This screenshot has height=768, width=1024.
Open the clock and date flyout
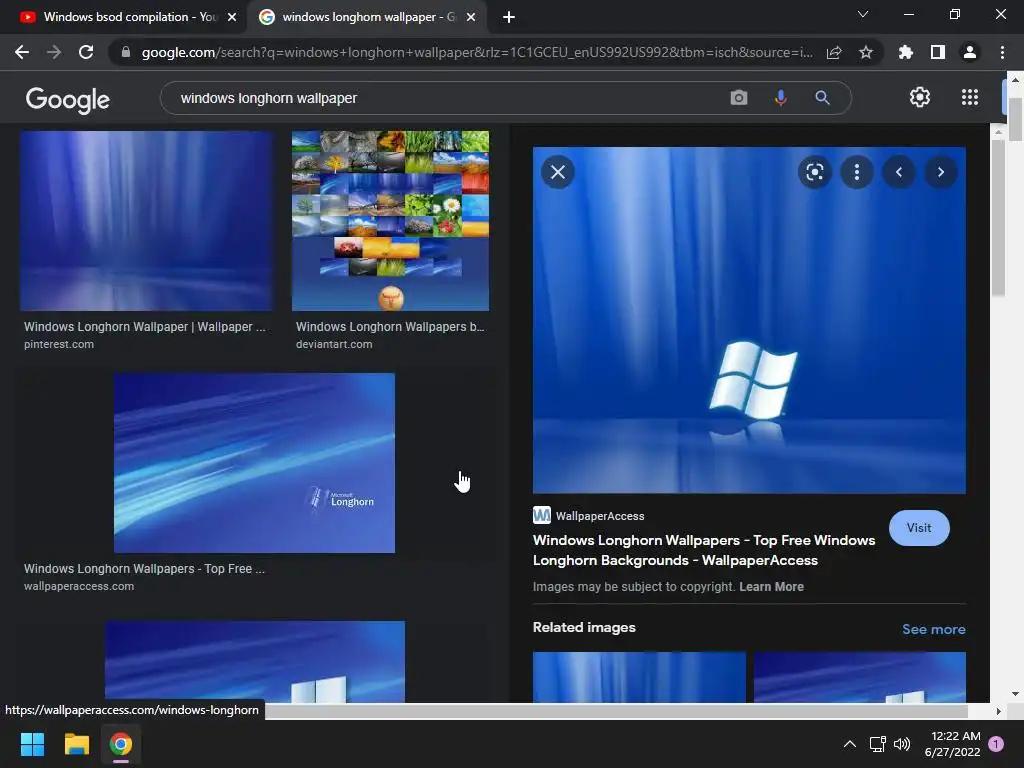click(x=952, y=744)
